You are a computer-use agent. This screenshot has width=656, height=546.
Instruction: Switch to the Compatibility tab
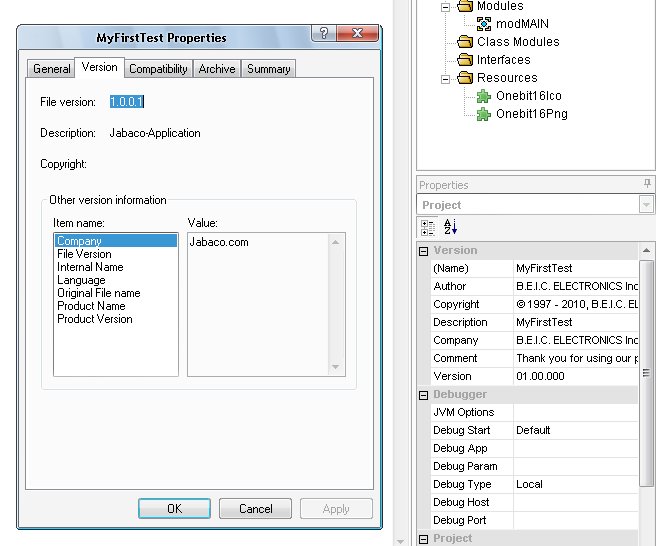[x=158, y=69]
